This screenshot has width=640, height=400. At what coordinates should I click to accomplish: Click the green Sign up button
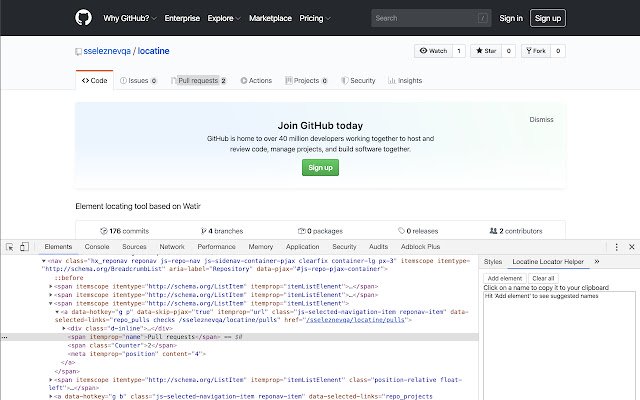[x=320, y=167]
